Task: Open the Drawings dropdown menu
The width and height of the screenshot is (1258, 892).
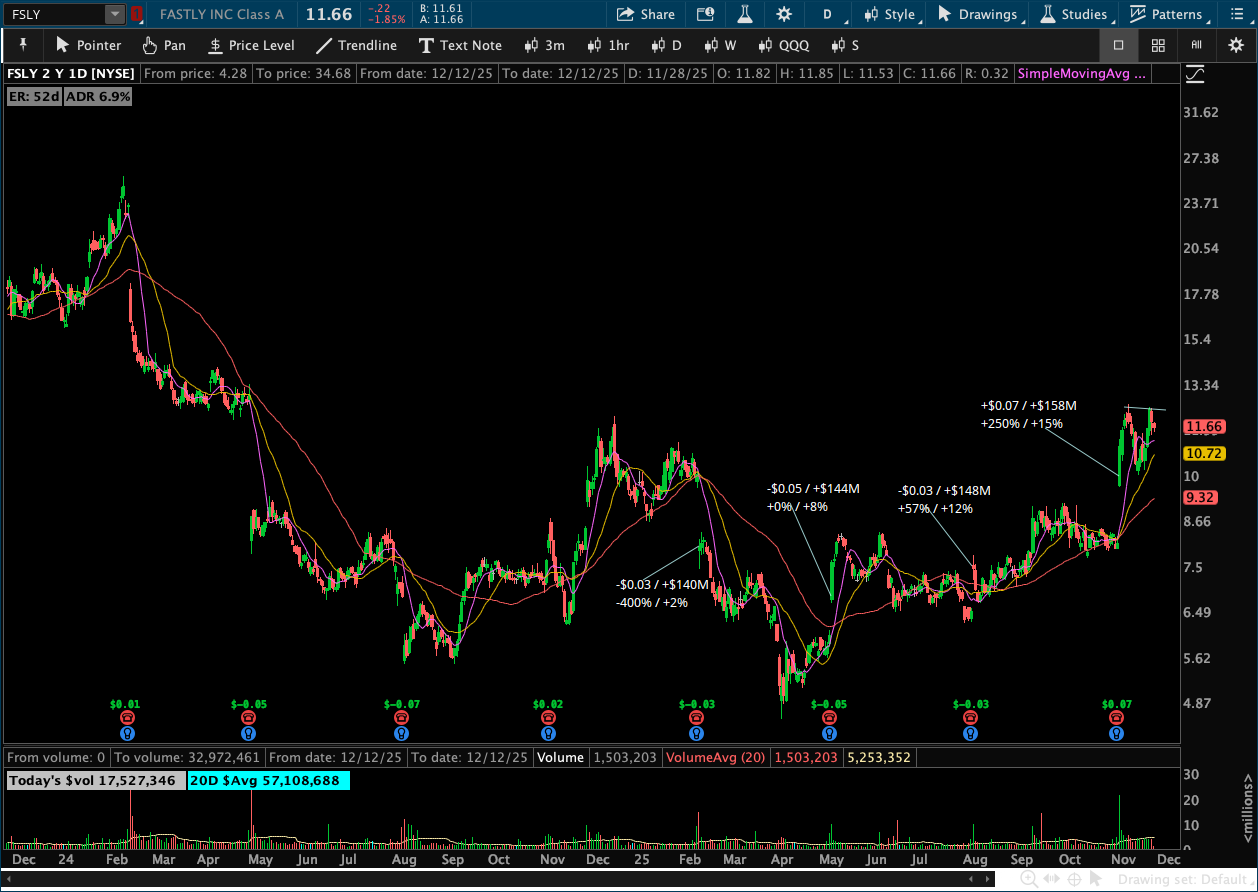Action: 980,14
